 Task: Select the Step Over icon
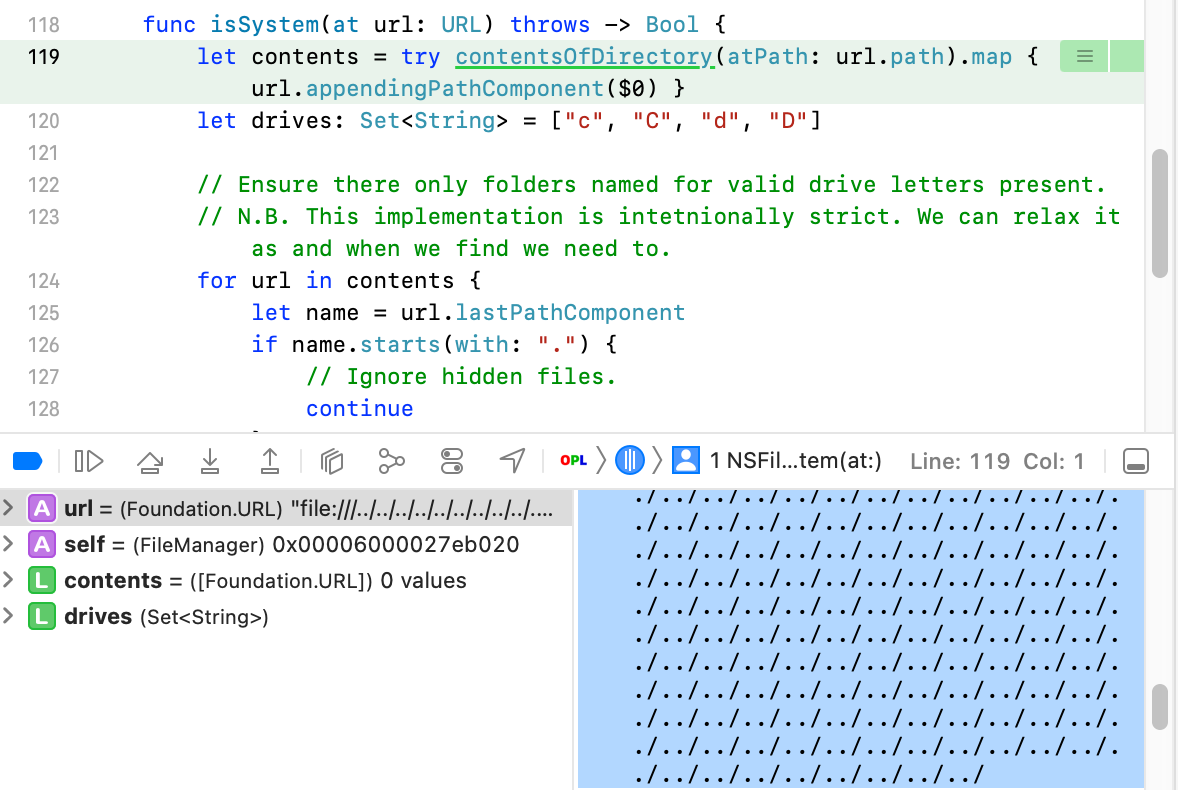pyautogui.click(x=150, y=460)
